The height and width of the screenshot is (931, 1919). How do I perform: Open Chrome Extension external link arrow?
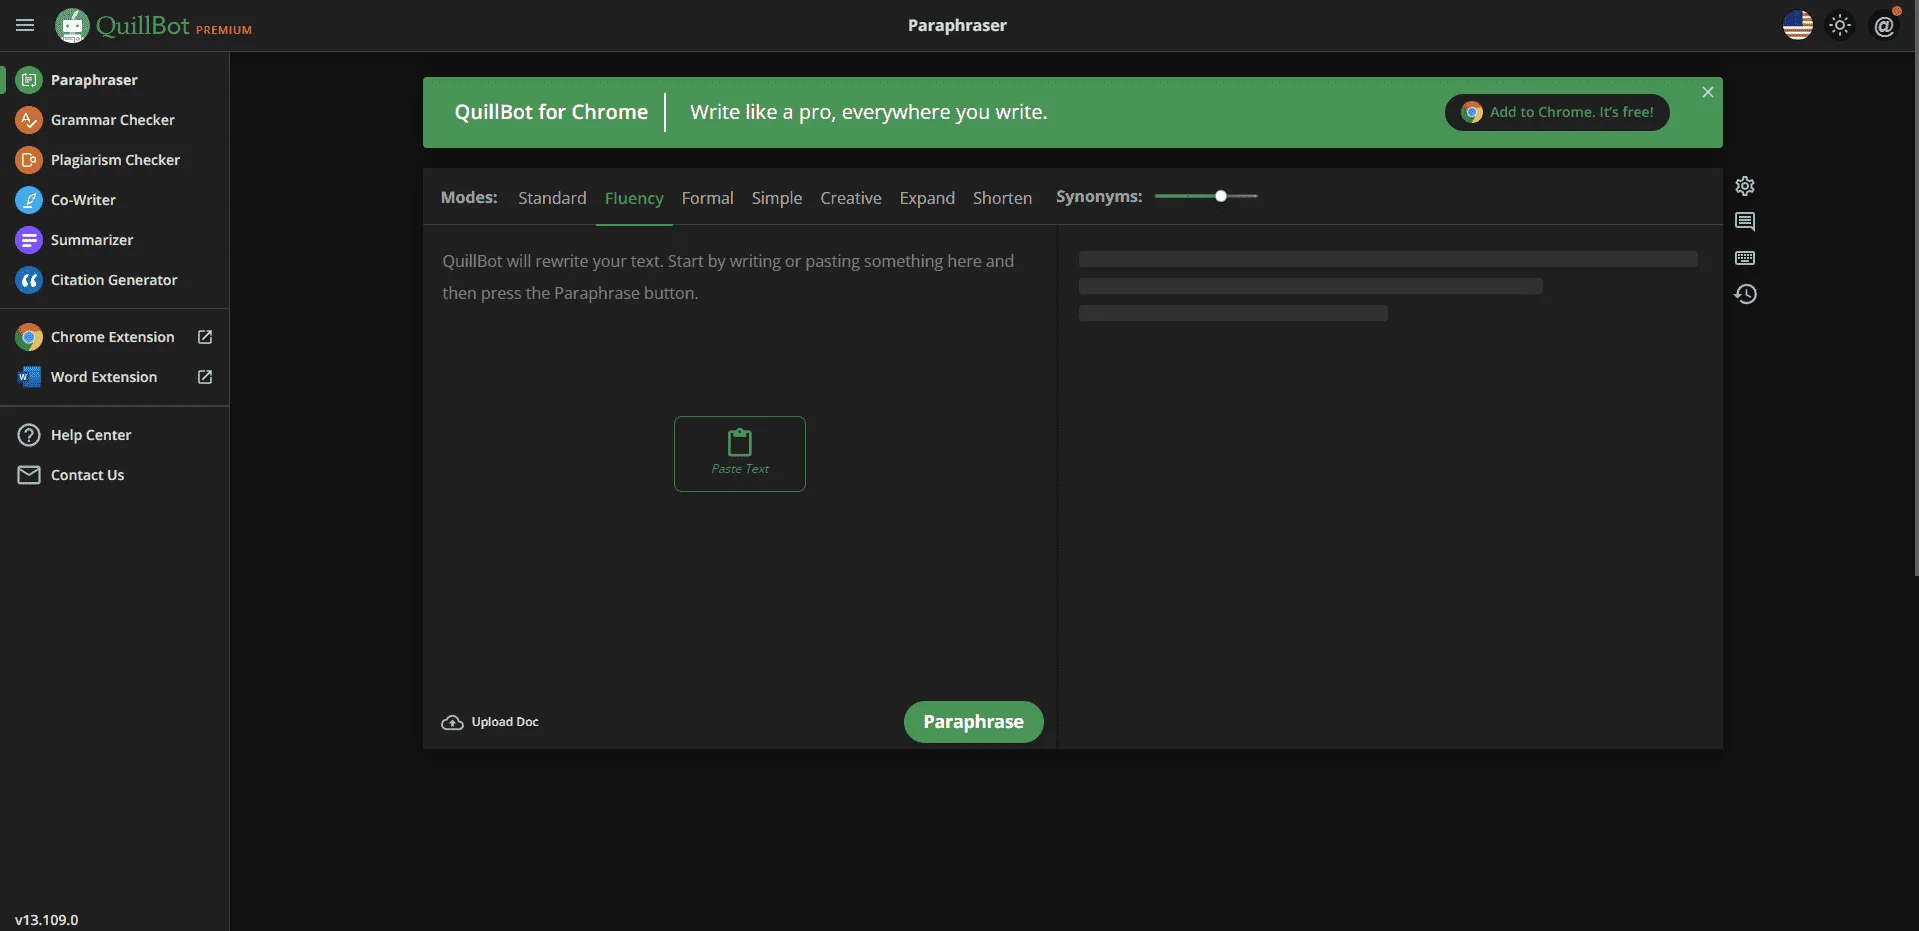click(x=205, y=337)
